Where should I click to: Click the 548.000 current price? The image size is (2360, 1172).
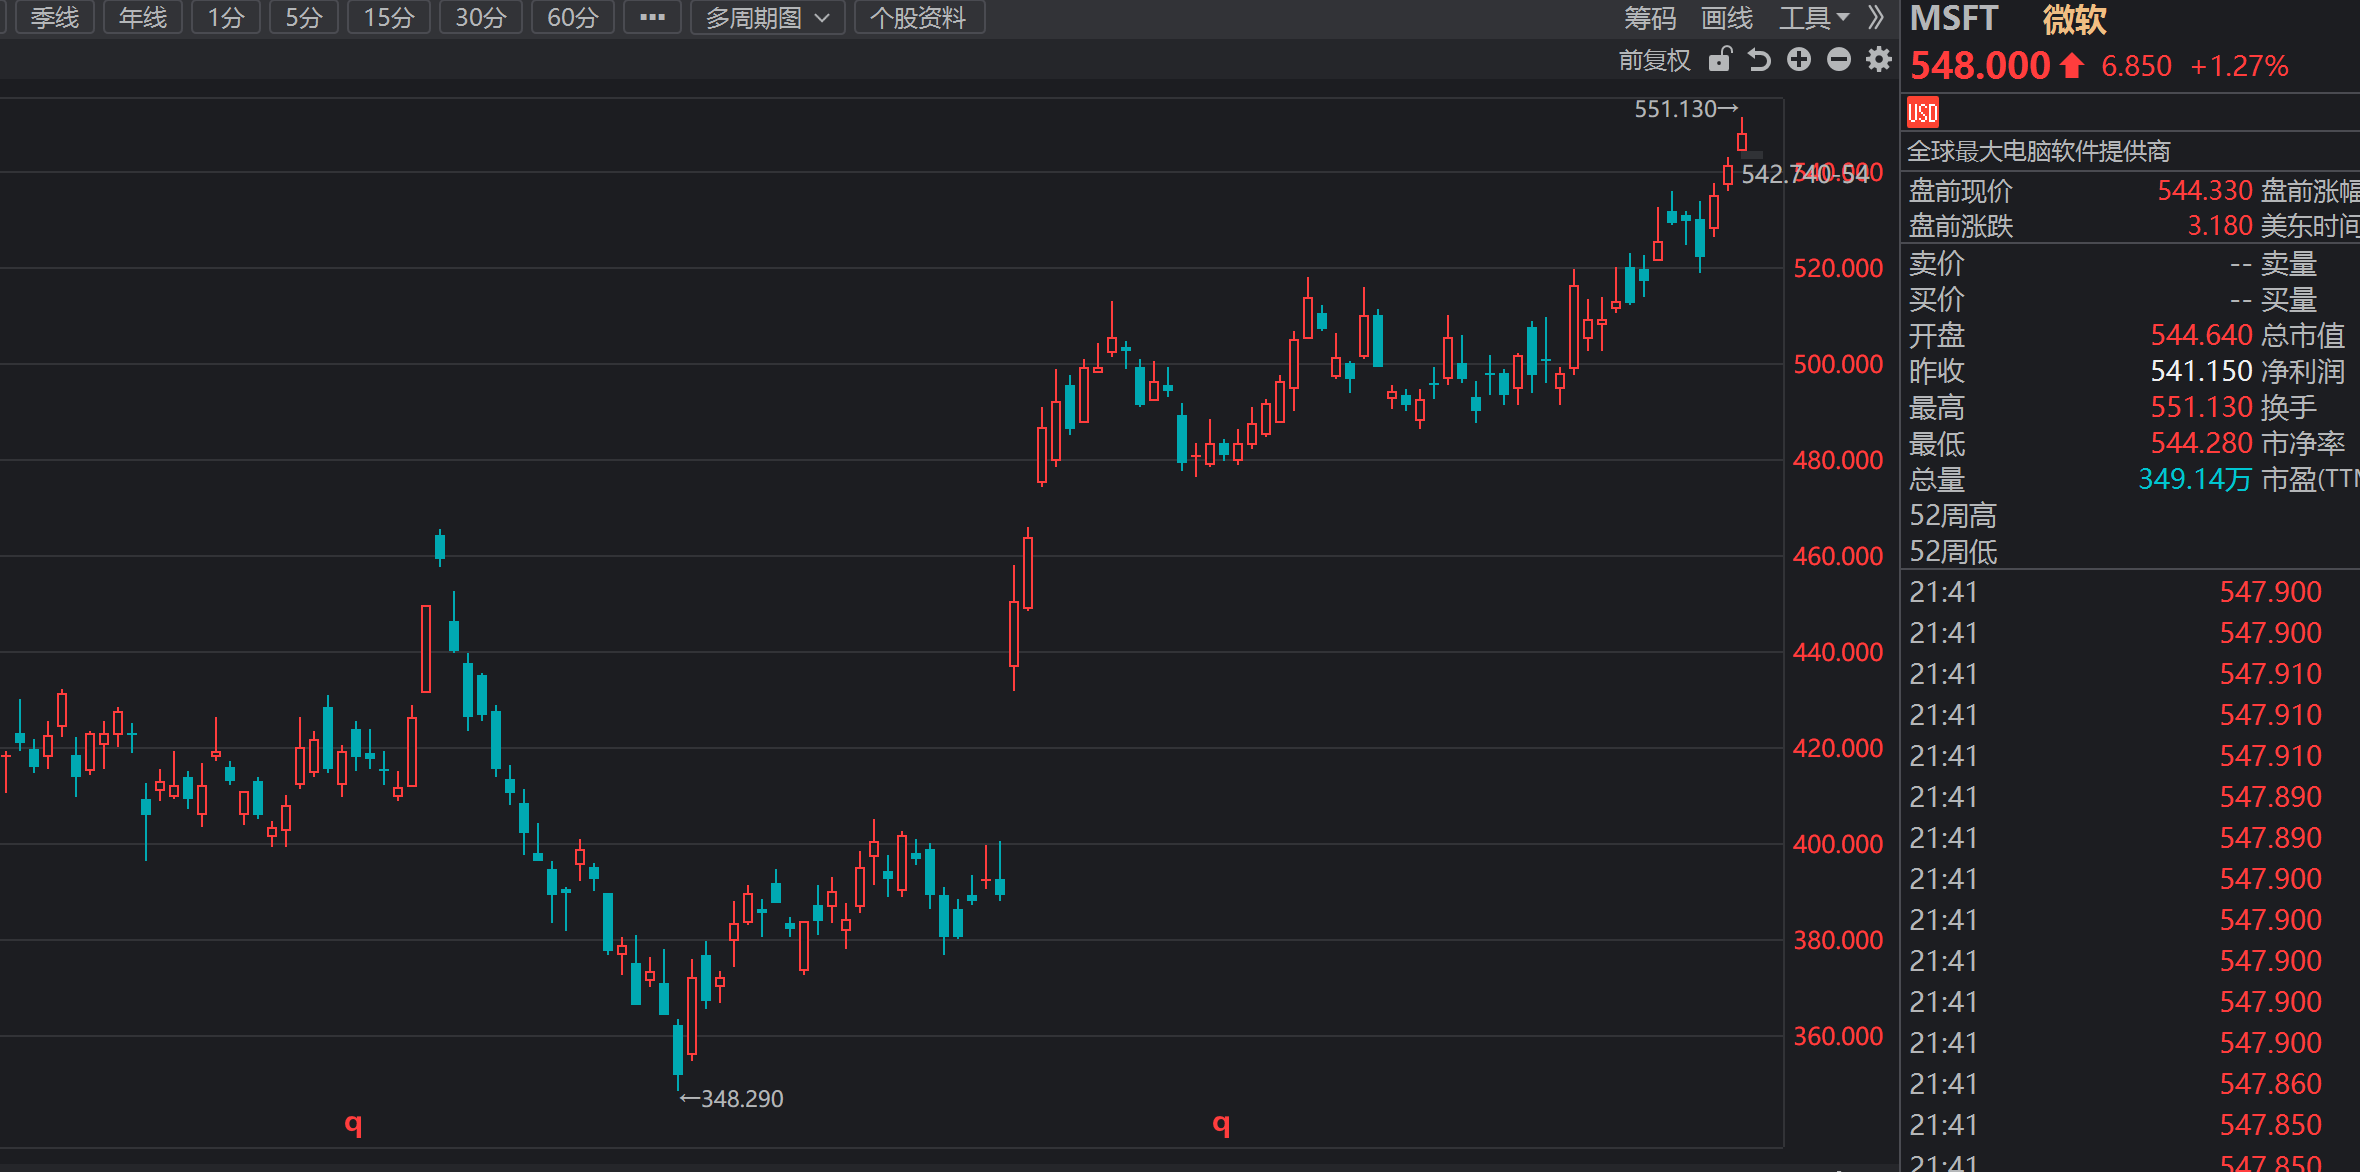coord(1980,66)
